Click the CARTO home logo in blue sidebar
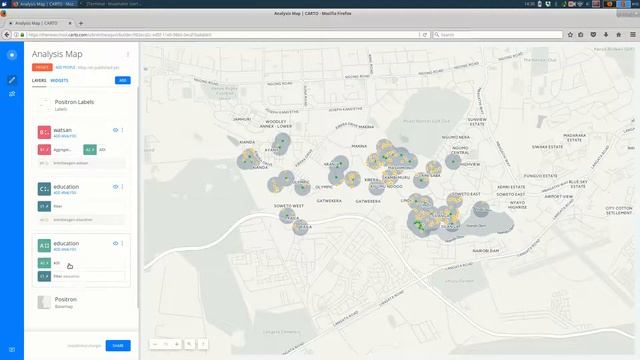This screenshot has height=360, width=640. point(12,55)
